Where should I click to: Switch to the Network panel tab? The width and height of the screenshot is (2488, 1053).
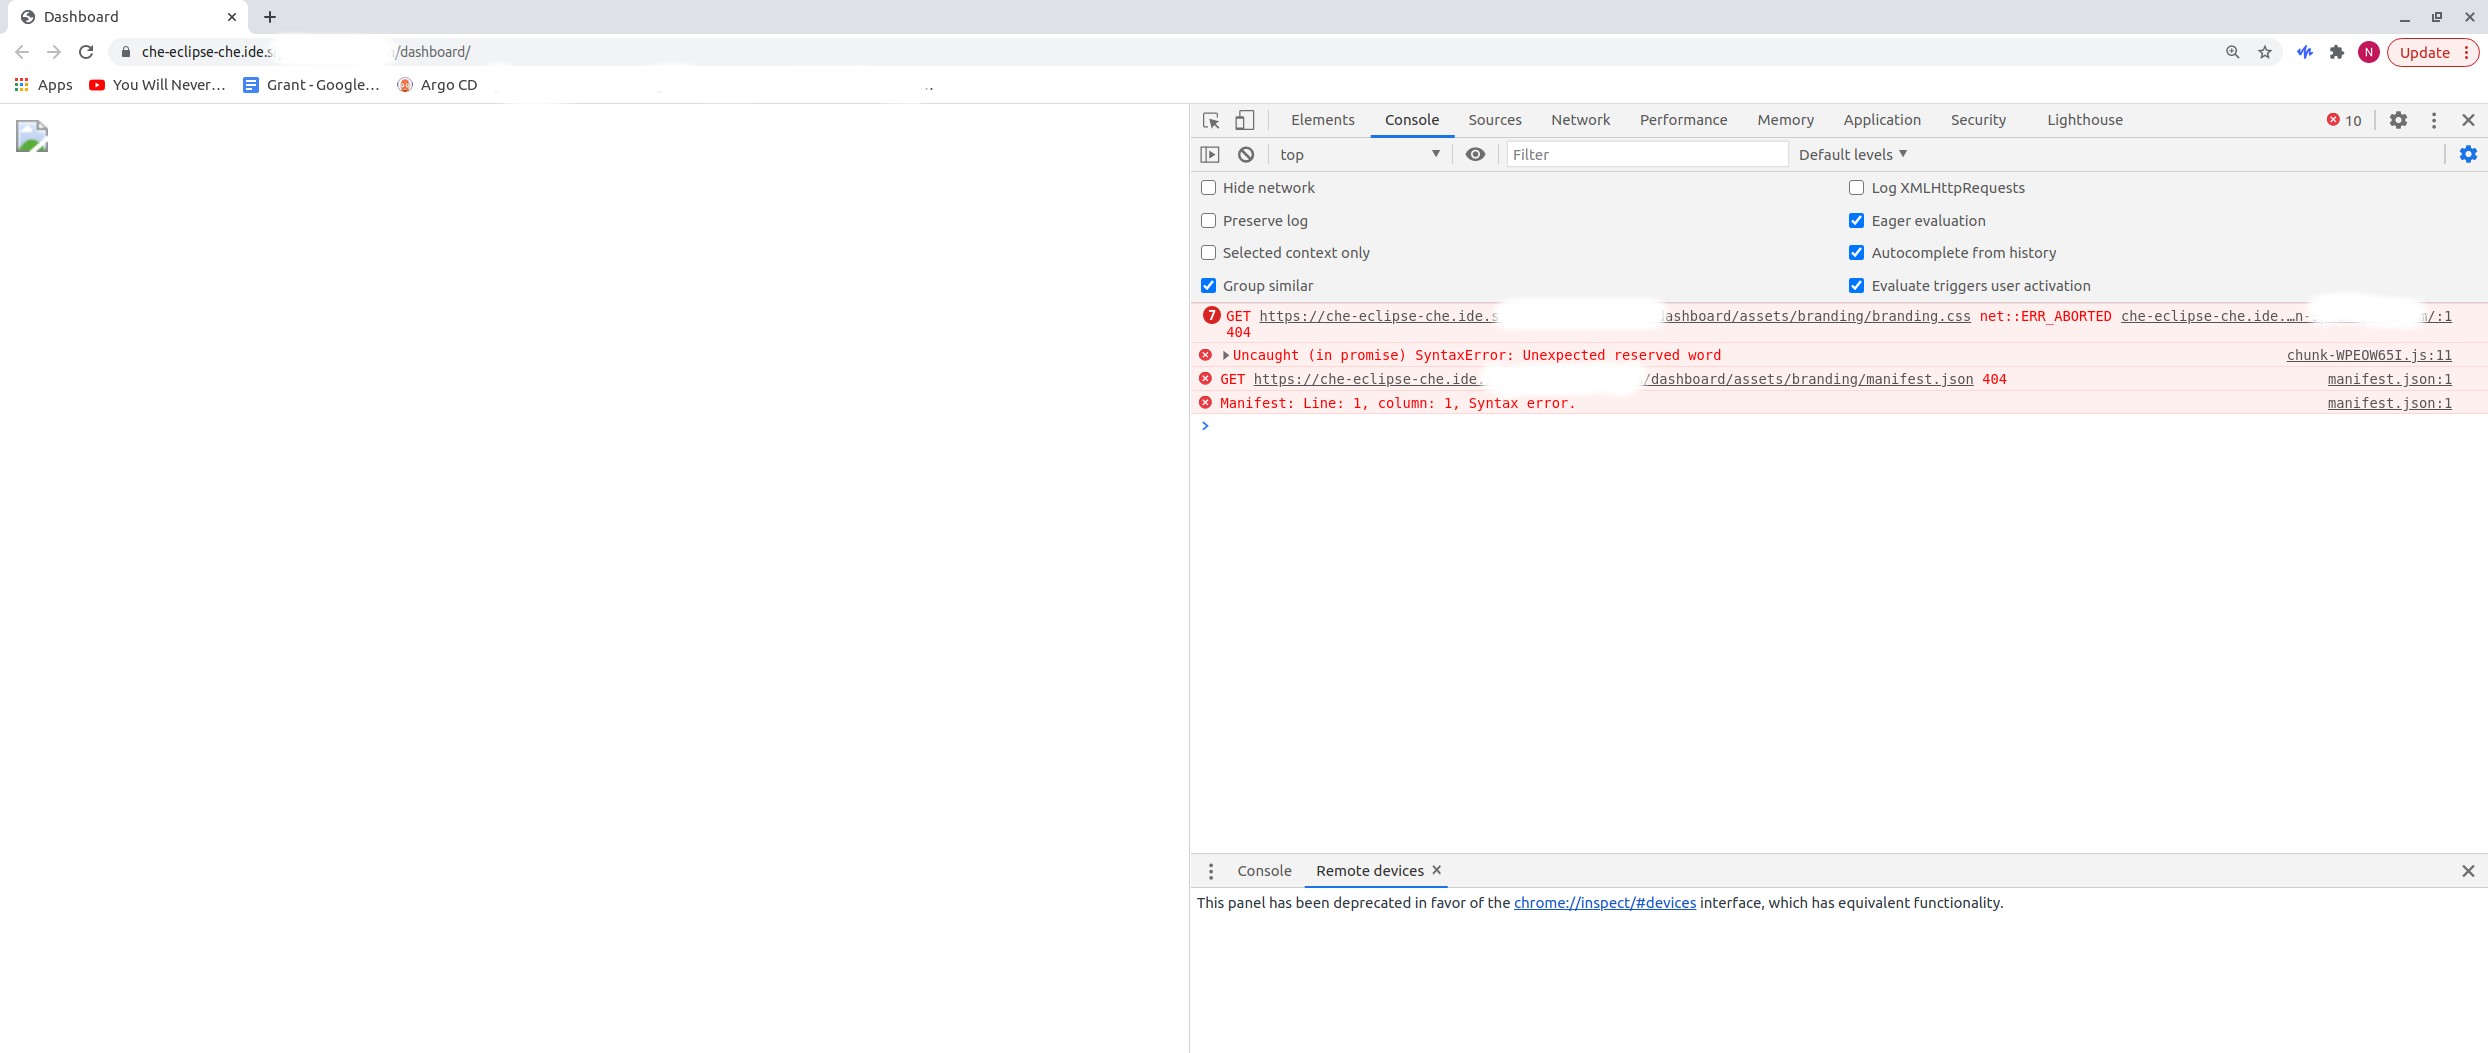[1580, 120]
